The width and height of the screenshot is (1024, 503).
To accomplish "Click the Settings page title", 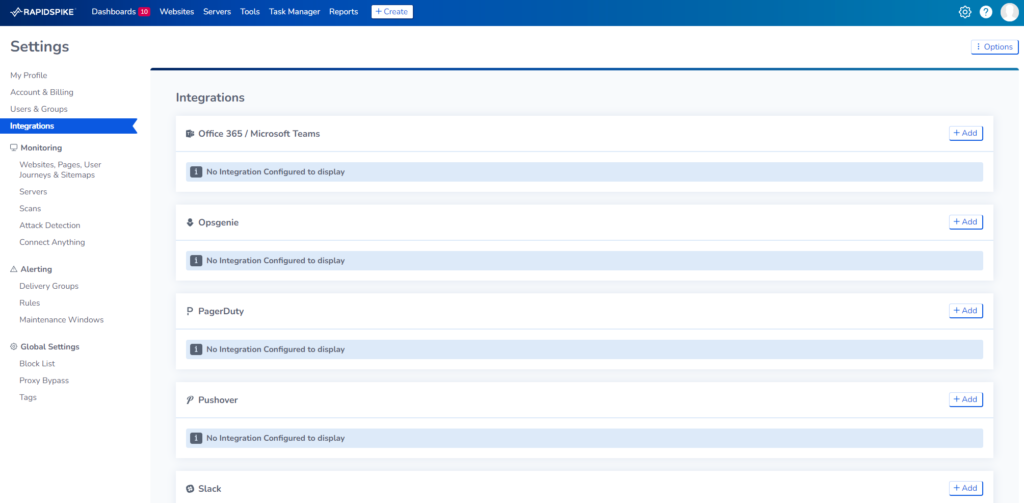I will tap(40, 47).
